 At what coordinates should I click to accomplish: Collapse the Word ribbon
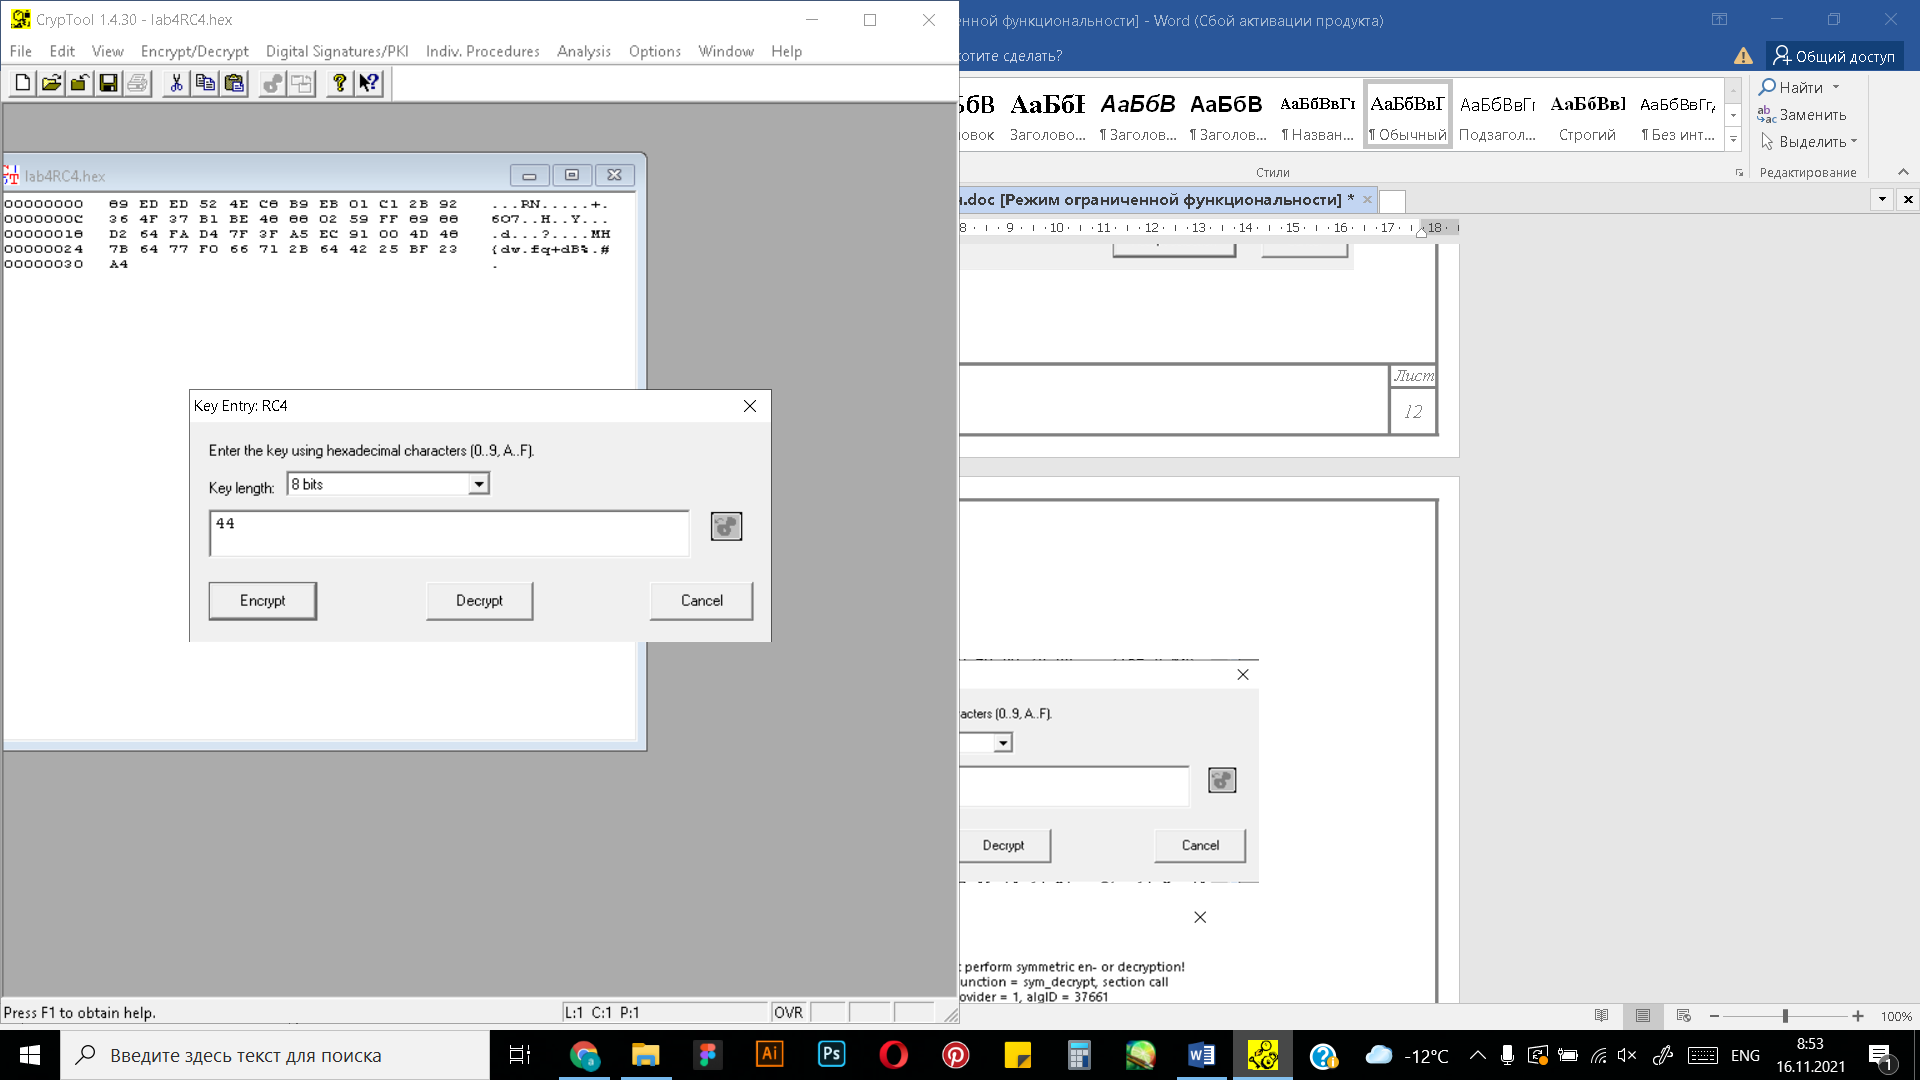pyautogui.click(x=1903, y=172)
